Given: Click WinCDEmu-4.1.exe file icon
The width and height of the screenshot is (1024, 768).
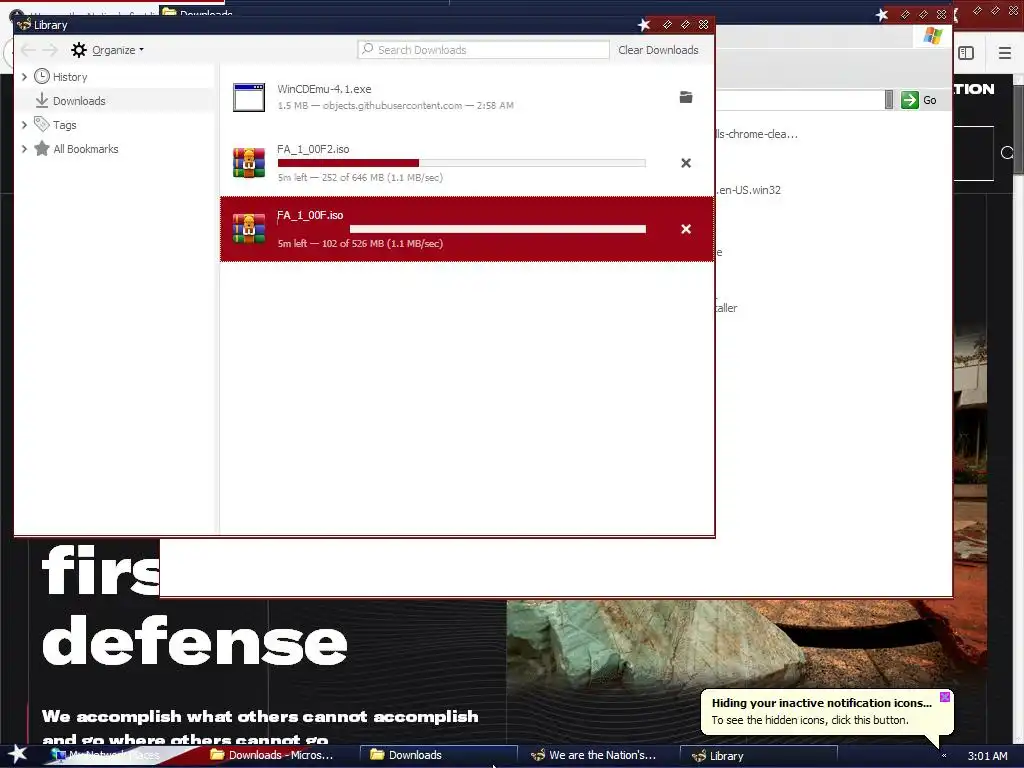Looking at the screenshot, I should point(249,97).
